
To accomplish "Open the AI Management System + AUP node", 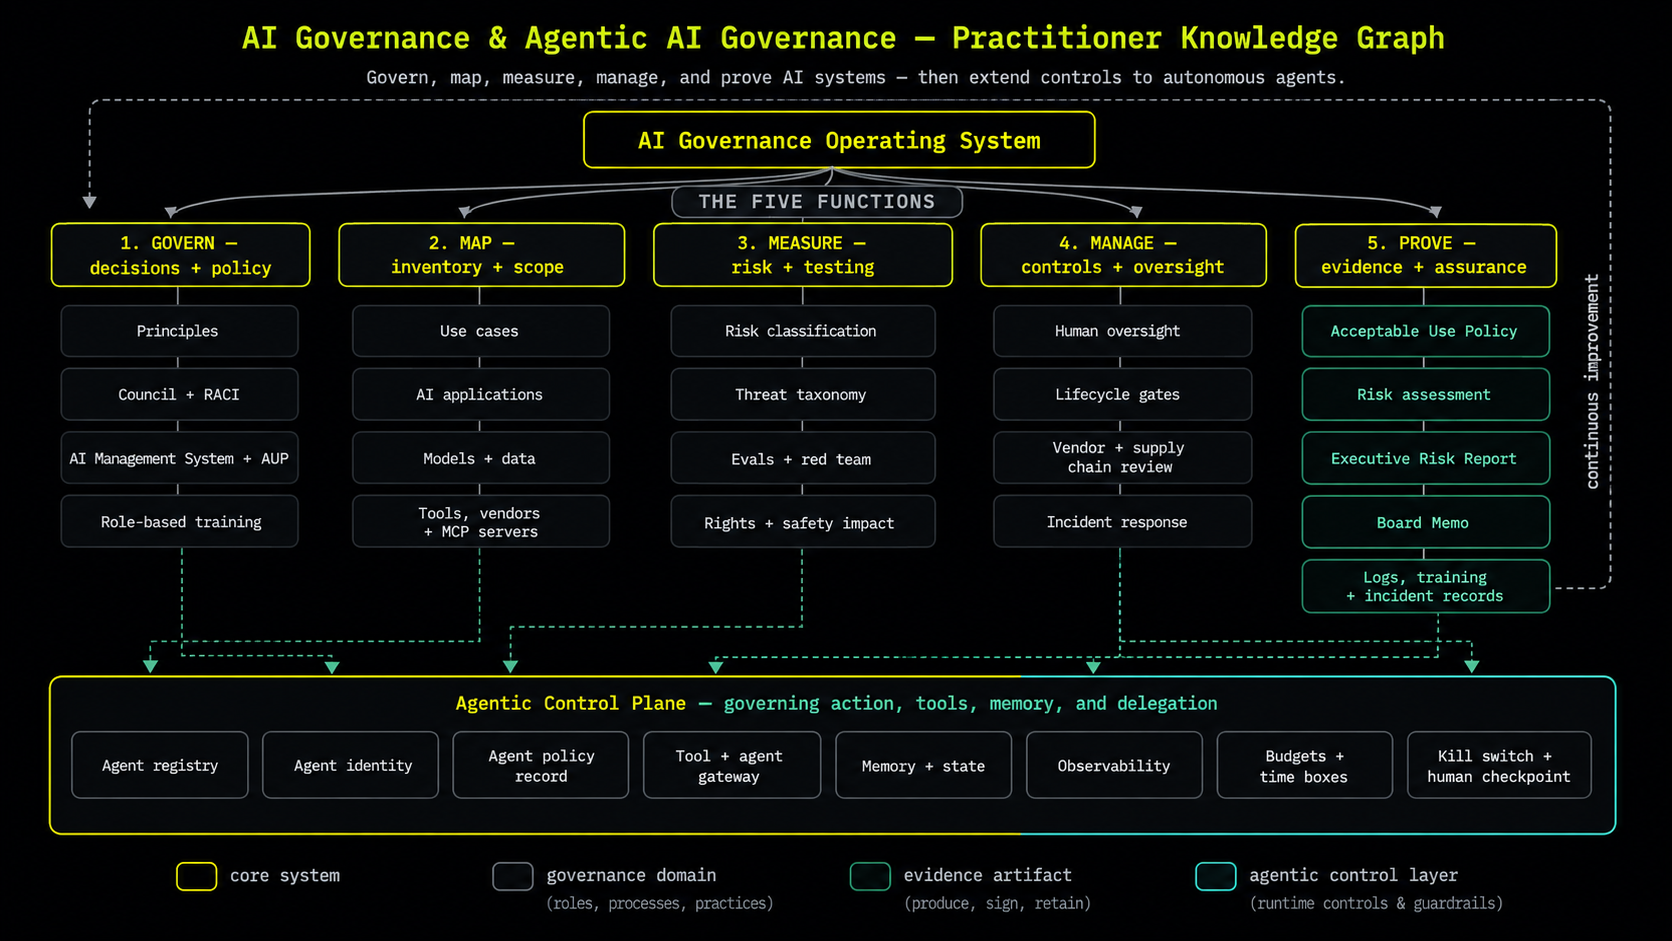I will [179, 458].
